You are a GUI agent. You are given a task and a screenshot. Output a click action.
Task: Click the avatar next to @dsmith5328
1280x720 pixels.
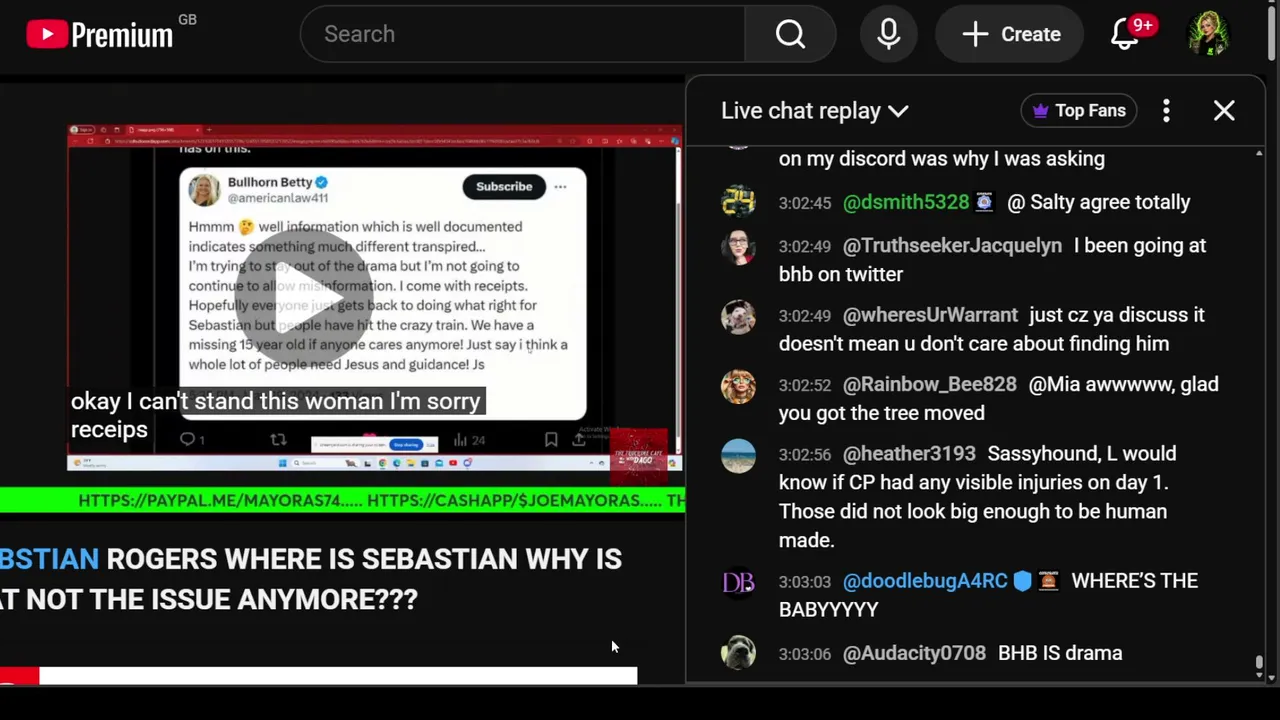[x=738, y=201]
